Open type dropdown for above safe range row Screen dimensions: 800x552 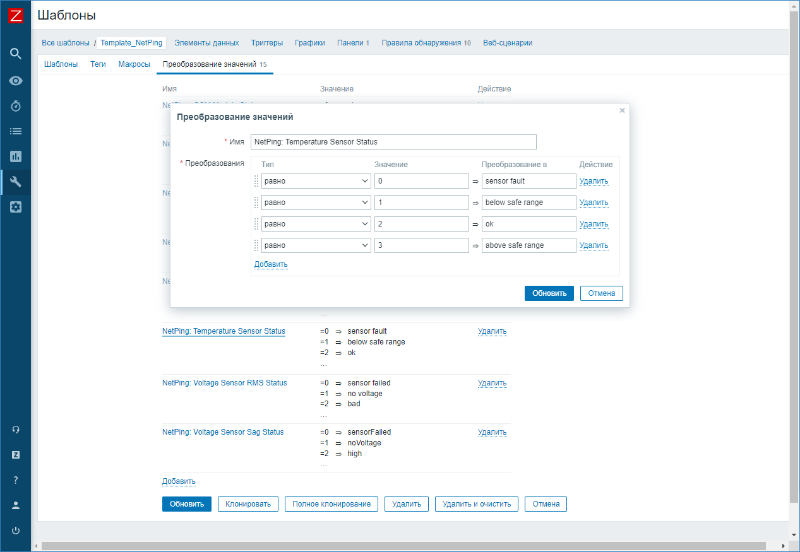(x=316, y=245)
